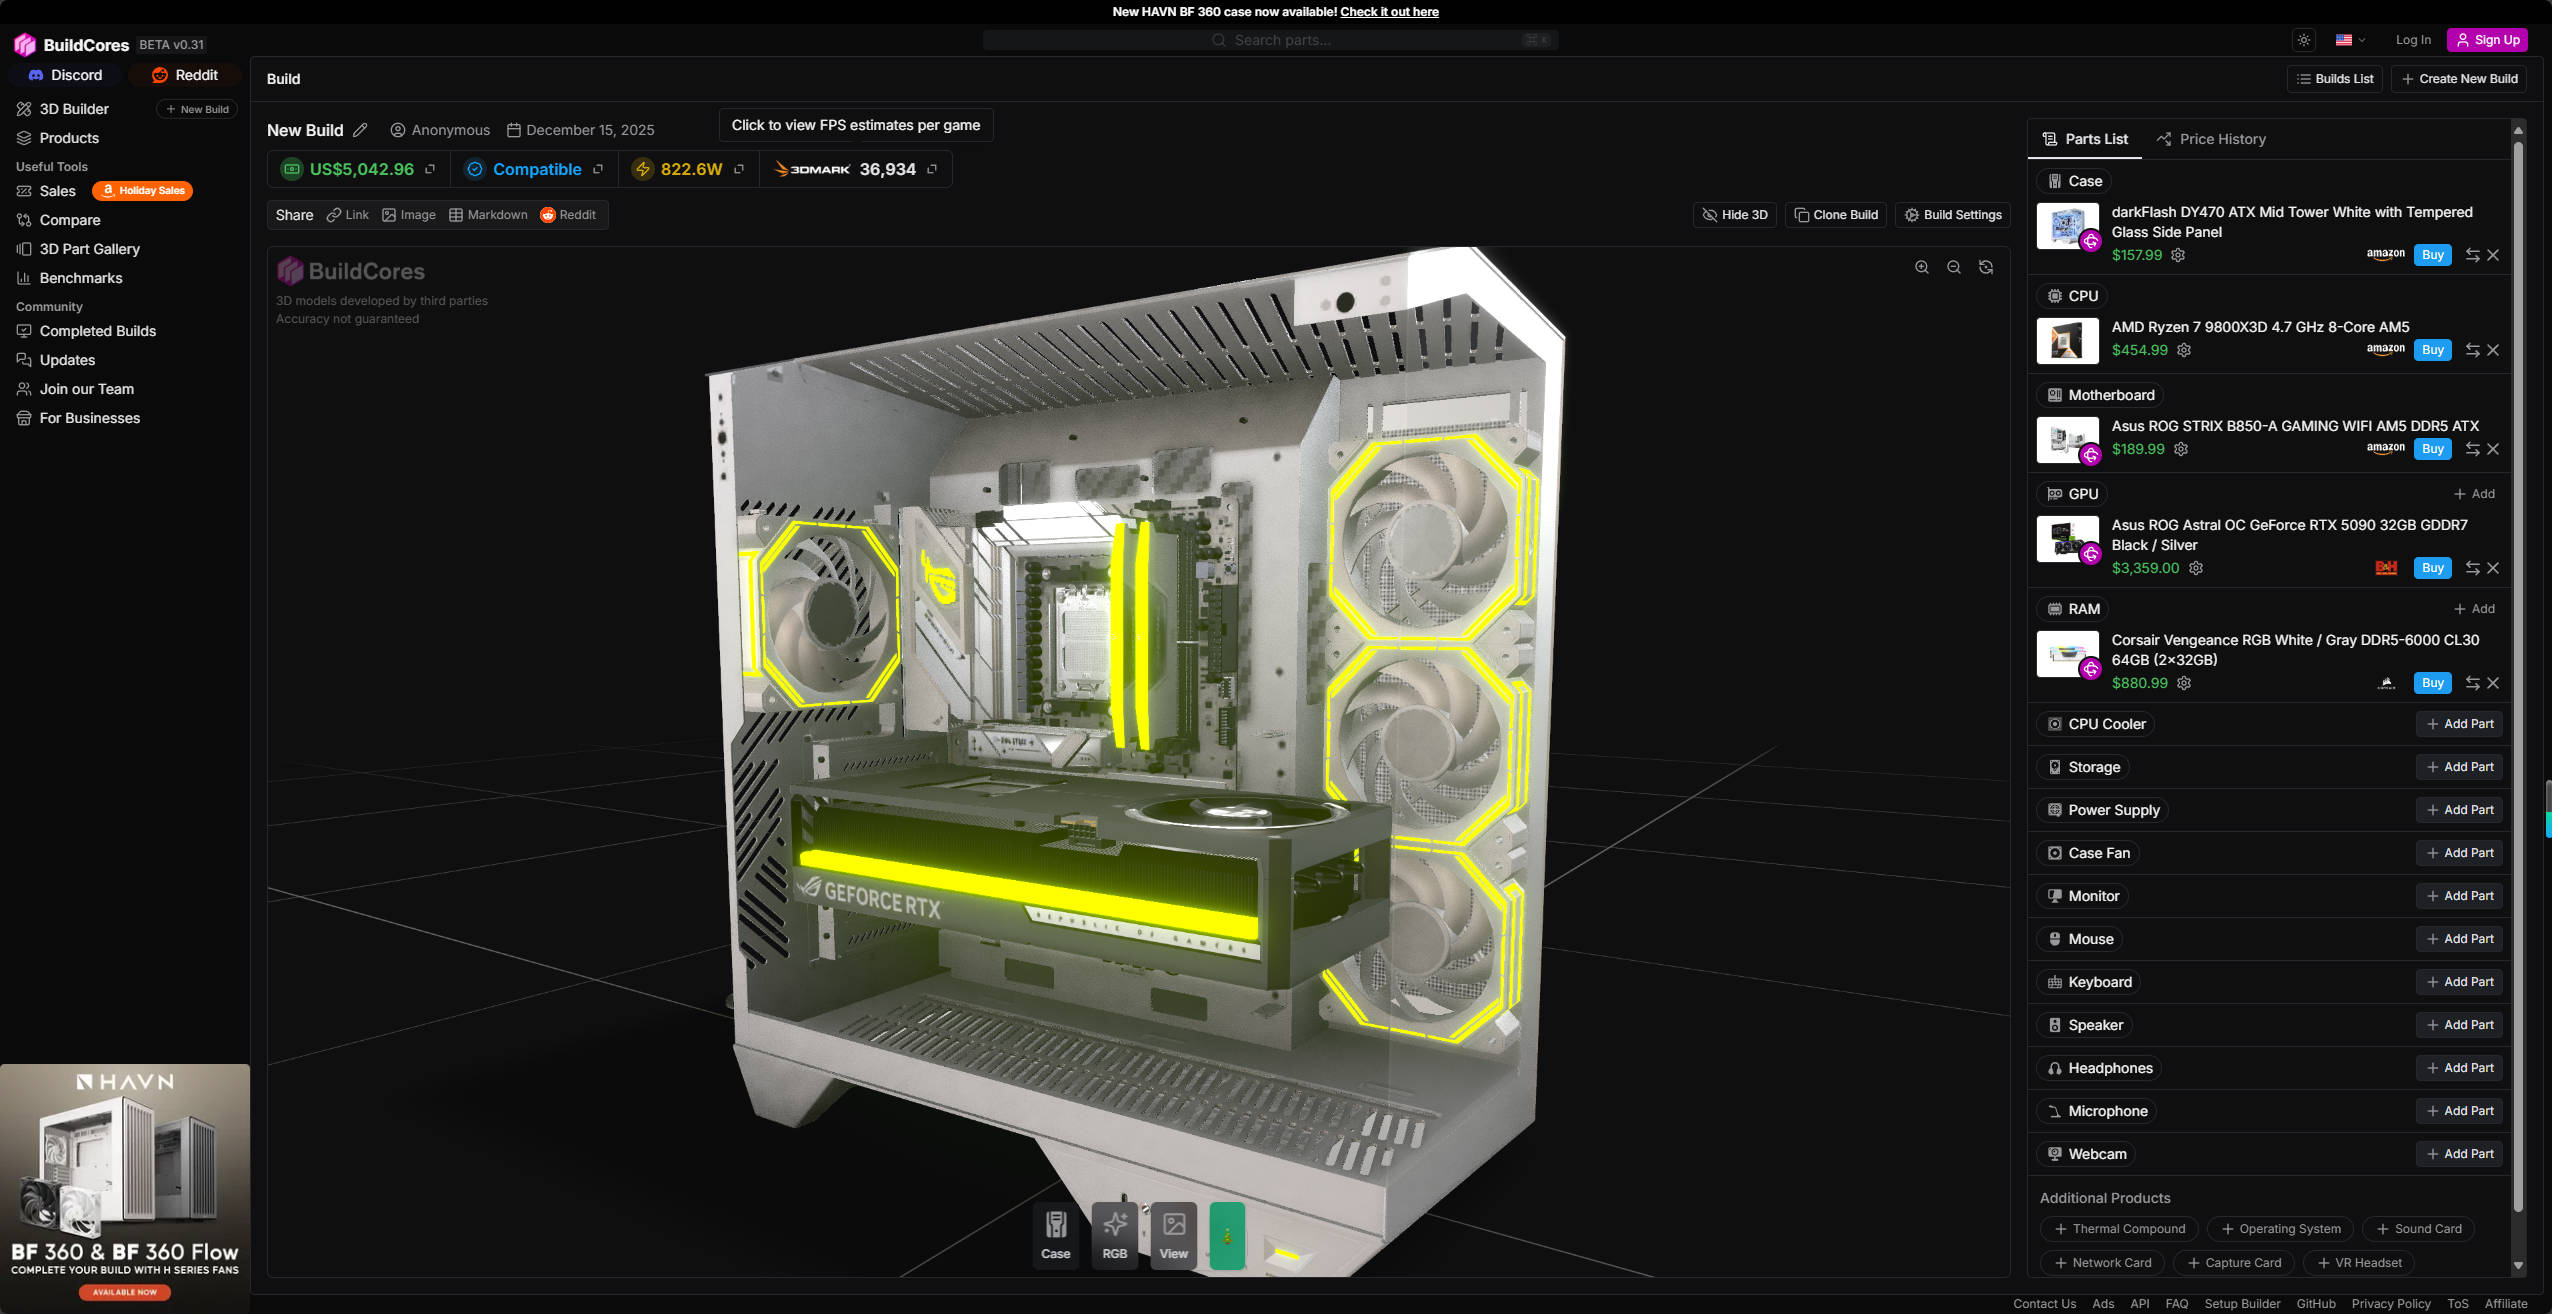
Task: Toggle the green Christmas tree holiday button
Action: coord(1227,1234)
